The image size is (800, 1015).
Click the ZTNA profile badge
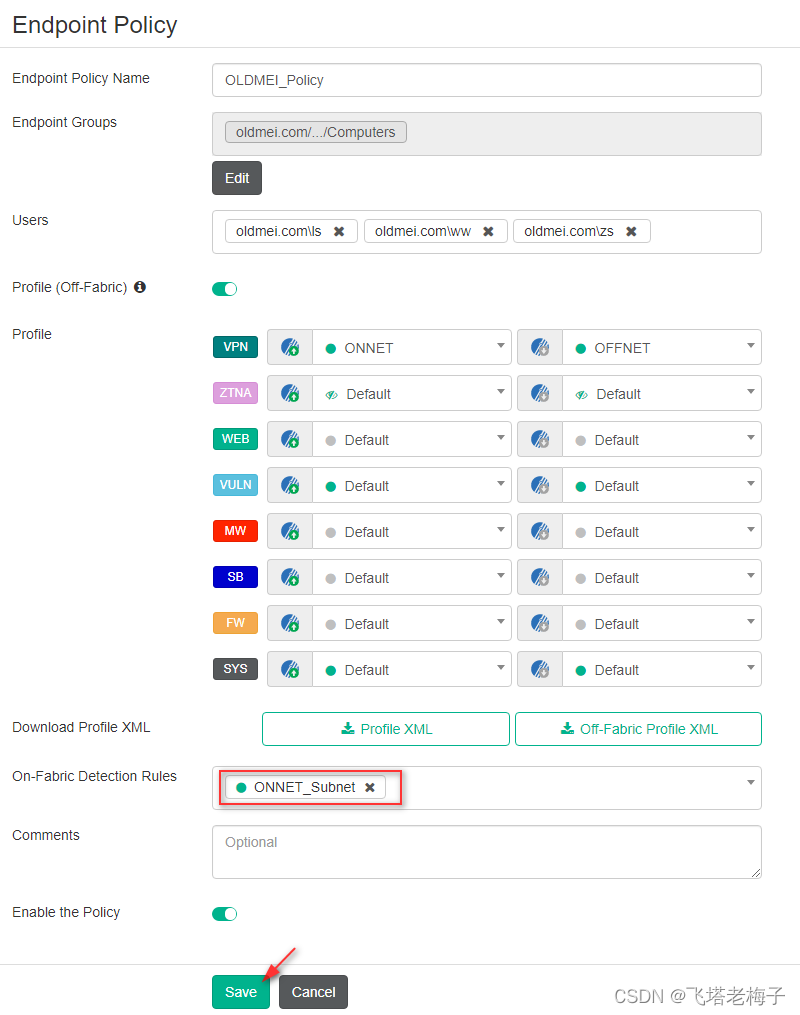pos(236,393)
